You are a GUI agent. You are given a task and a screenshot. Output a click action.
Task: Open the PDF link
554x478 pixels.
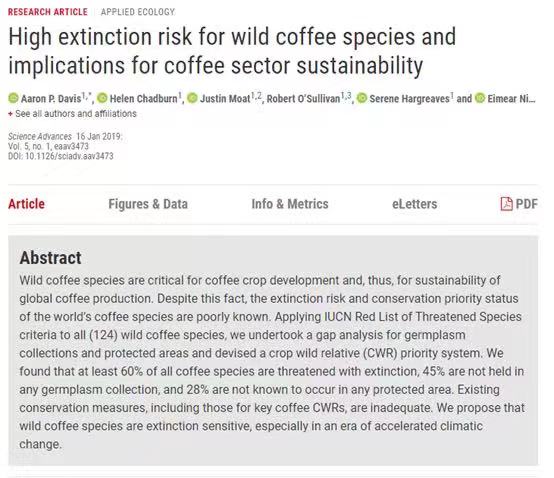pyautogui.click(x=519, y=204)
